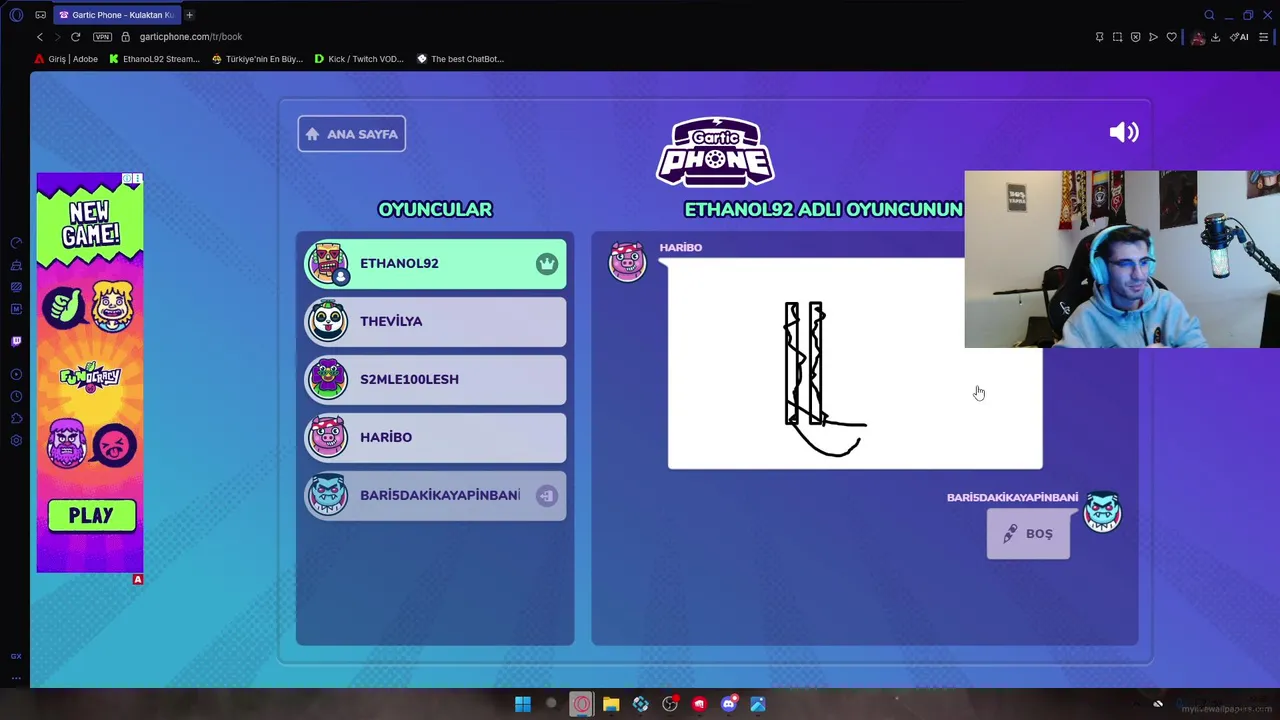
Task: Click the GX label at the sidebar bottom
Action: tap(16, 656)
